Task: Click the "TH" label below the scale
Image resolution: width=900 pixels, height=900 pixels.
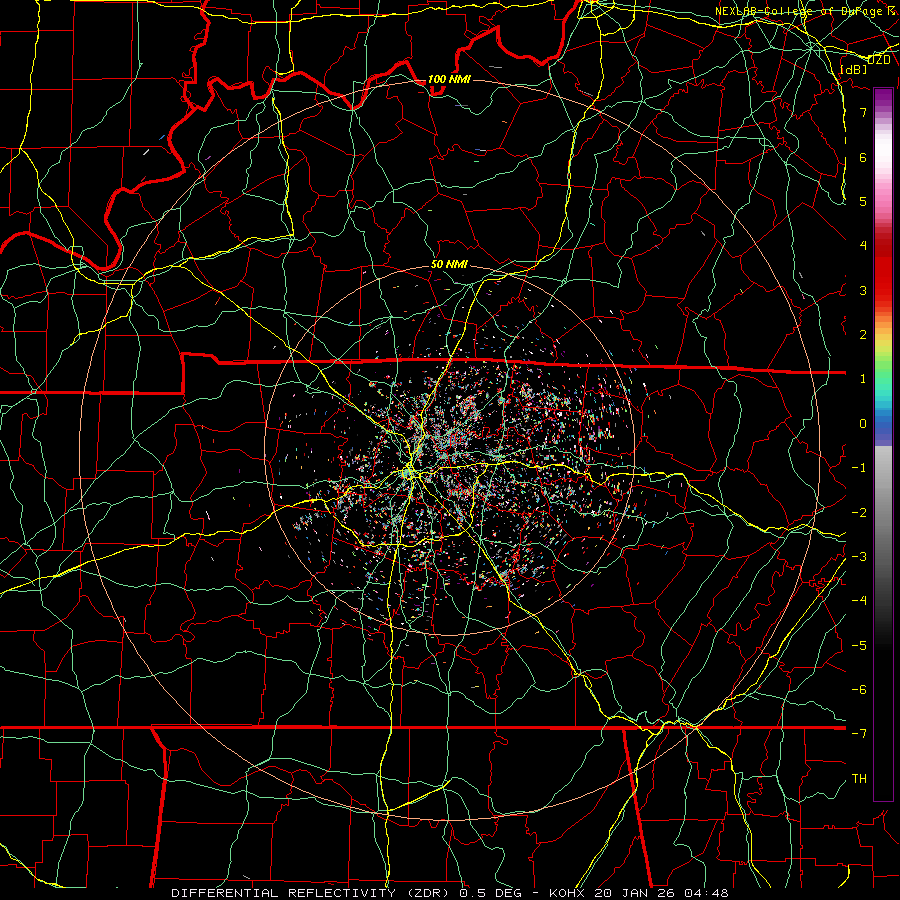Action: click(x=859, y=779)
